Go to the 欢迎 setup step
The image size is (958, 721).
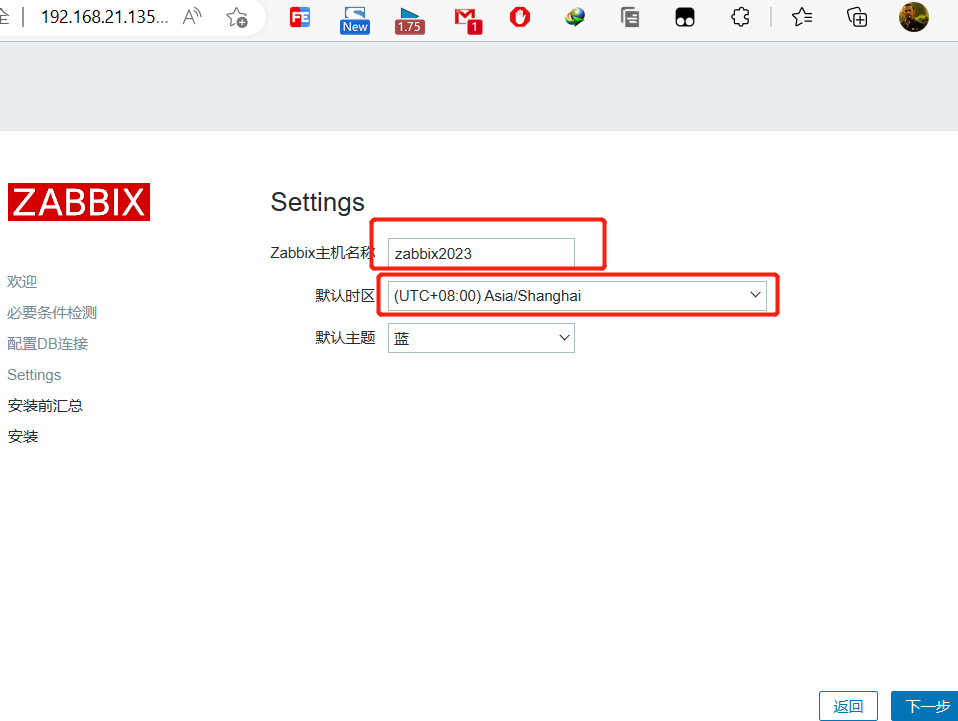tap(22, 282)
